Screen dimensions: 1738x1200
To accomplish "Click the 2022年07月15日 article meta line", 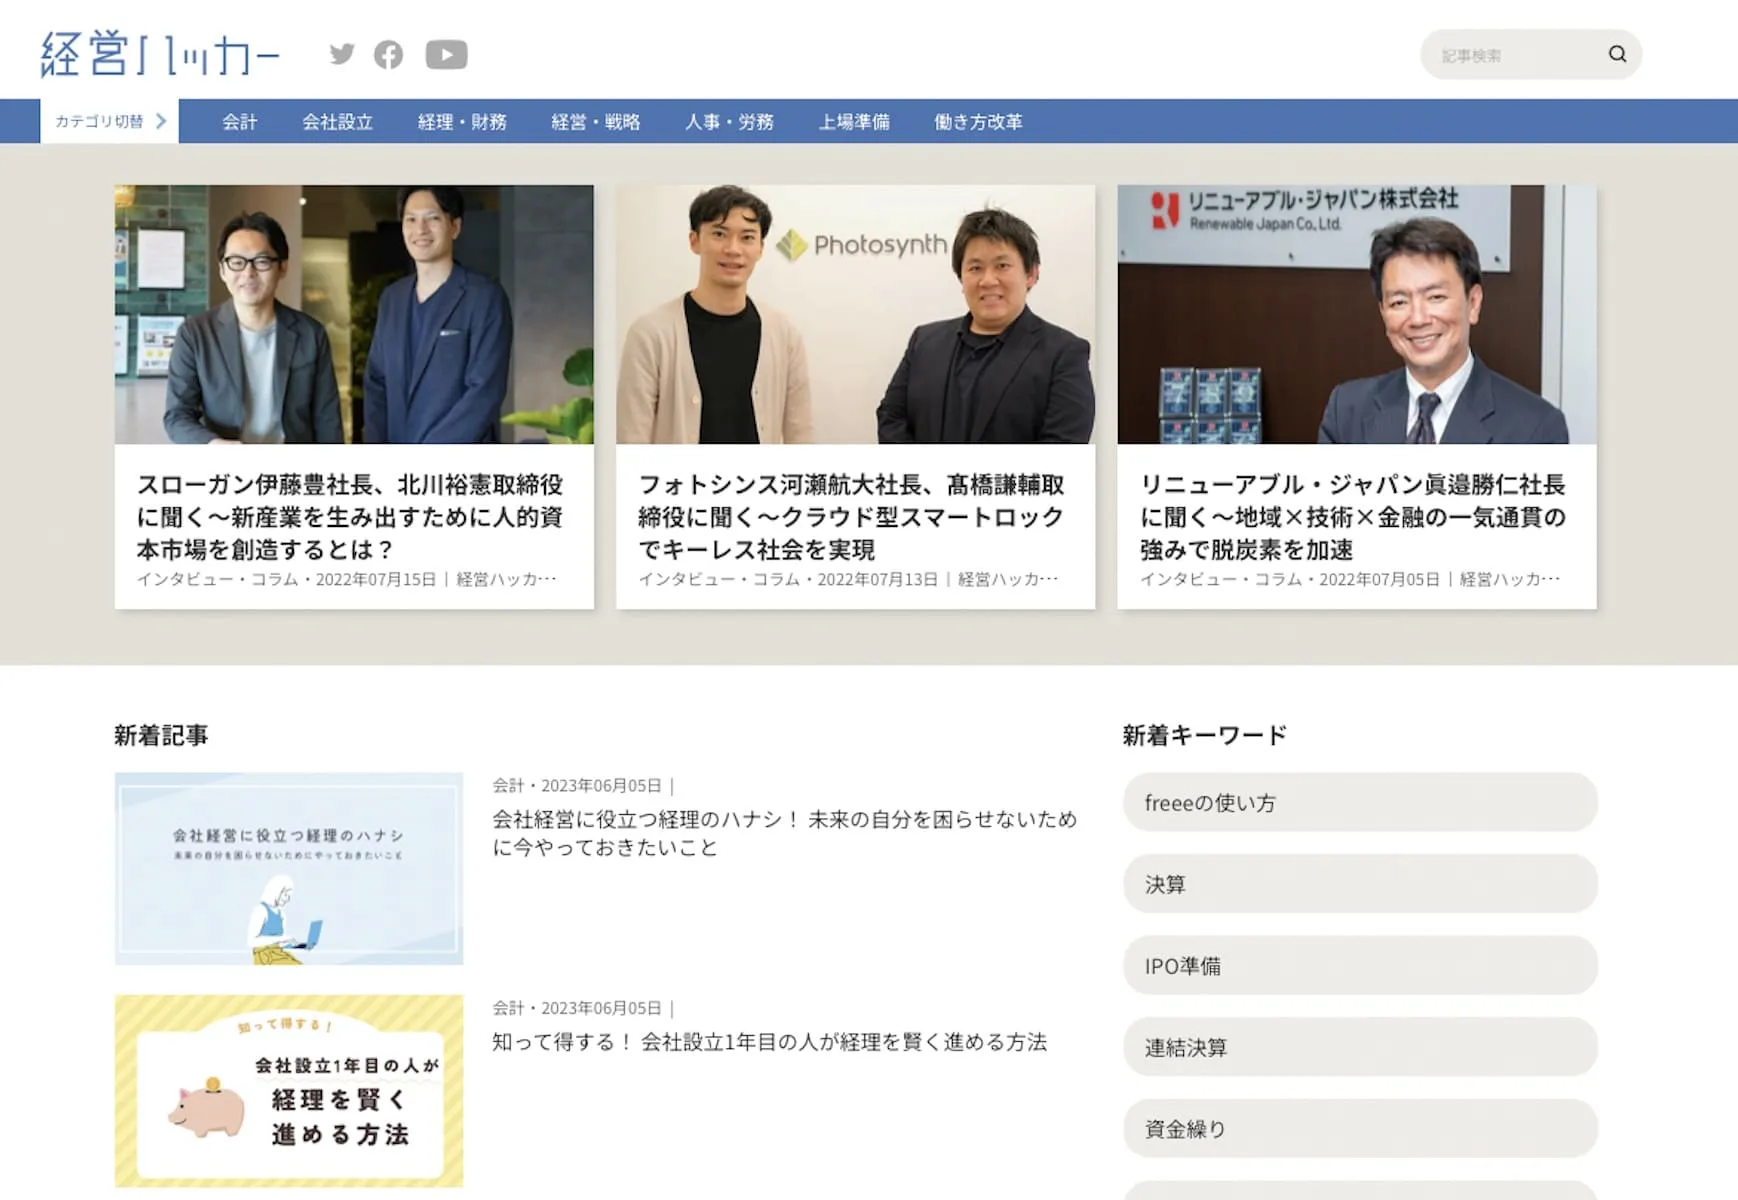I will click(347, 579).
